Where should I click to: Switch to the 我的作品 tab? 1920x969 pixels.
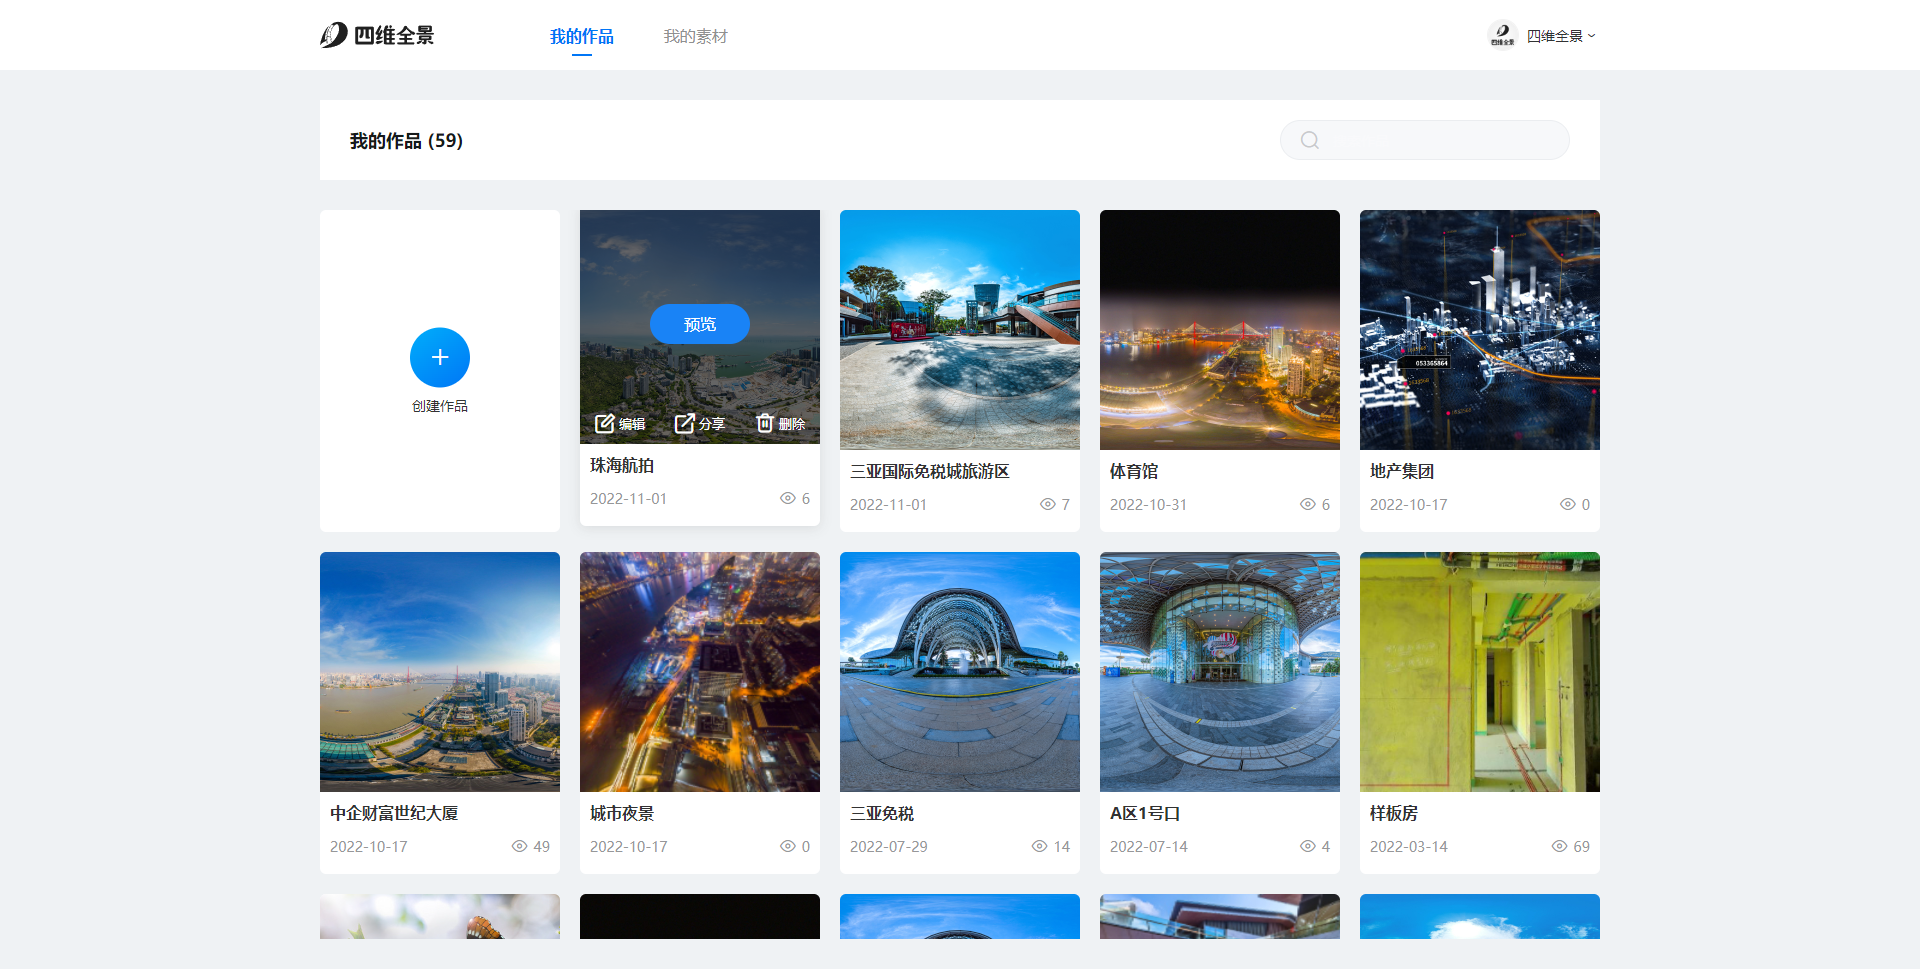[581, 37]
